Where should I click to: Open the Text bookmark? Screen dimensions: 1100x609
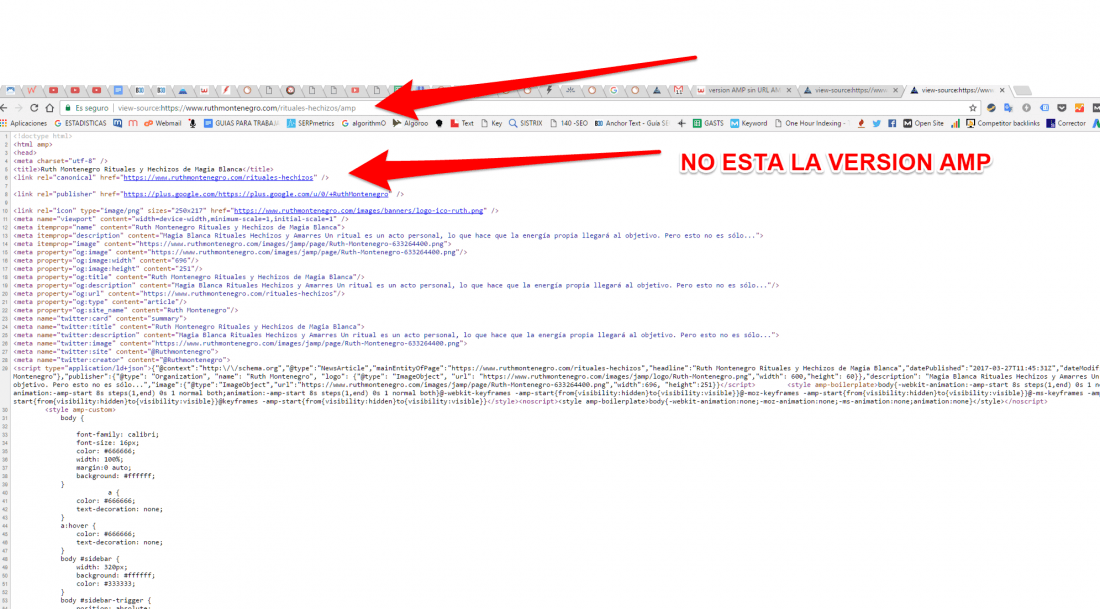[462, 123]
